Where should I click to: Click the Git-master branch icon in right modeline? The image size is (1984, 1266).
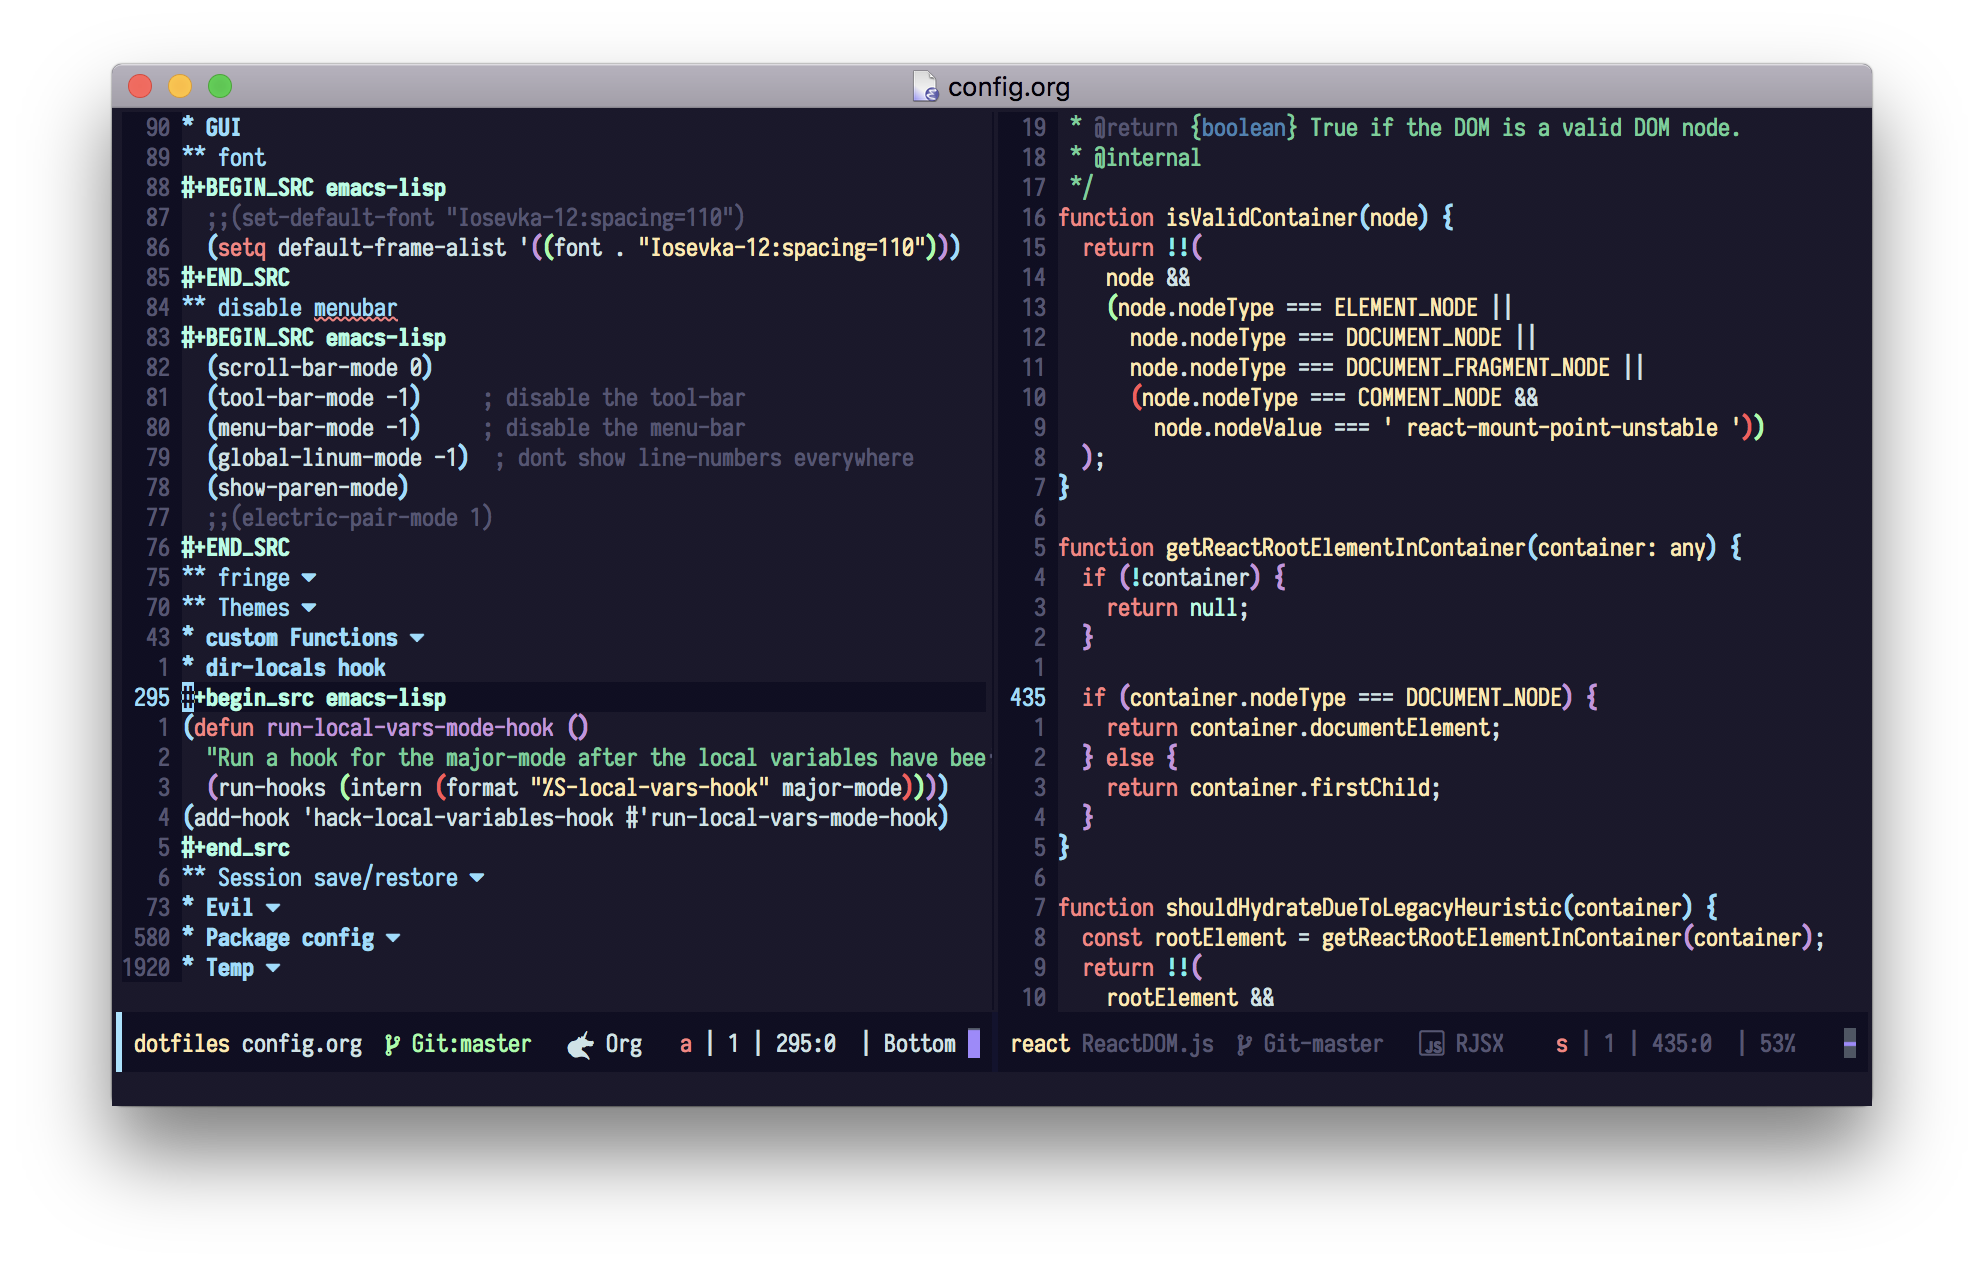(1244, 1044)
